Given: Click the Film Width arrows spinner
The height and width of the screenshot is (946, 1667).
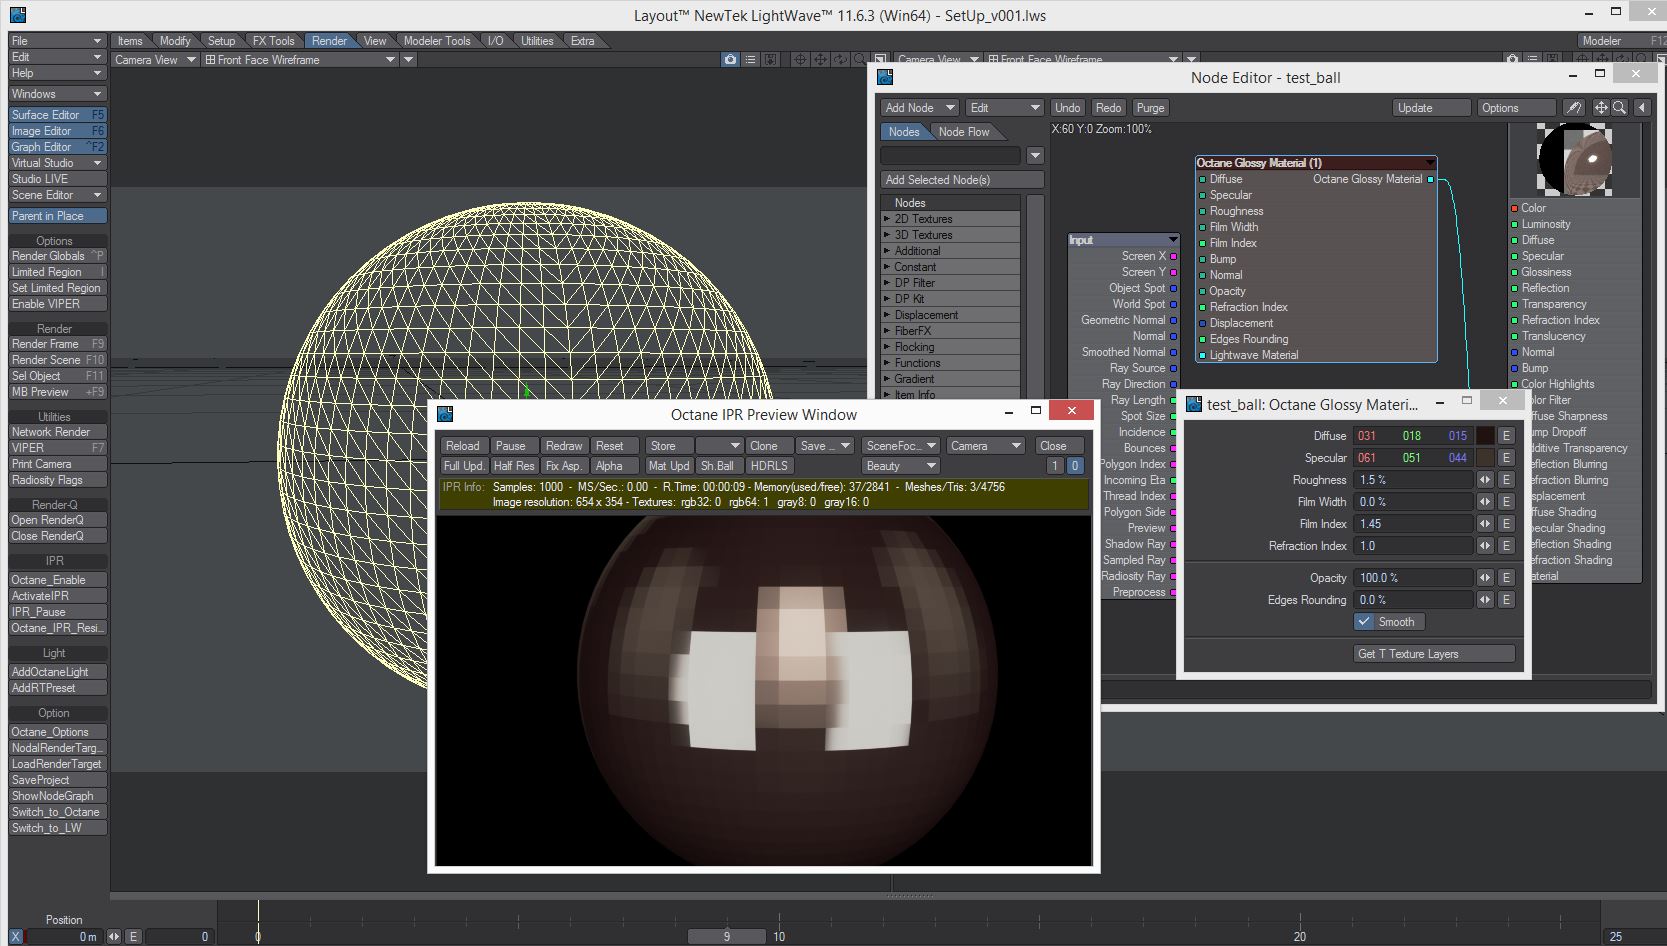Looking at the screenshot, I should coord(1485,502).
